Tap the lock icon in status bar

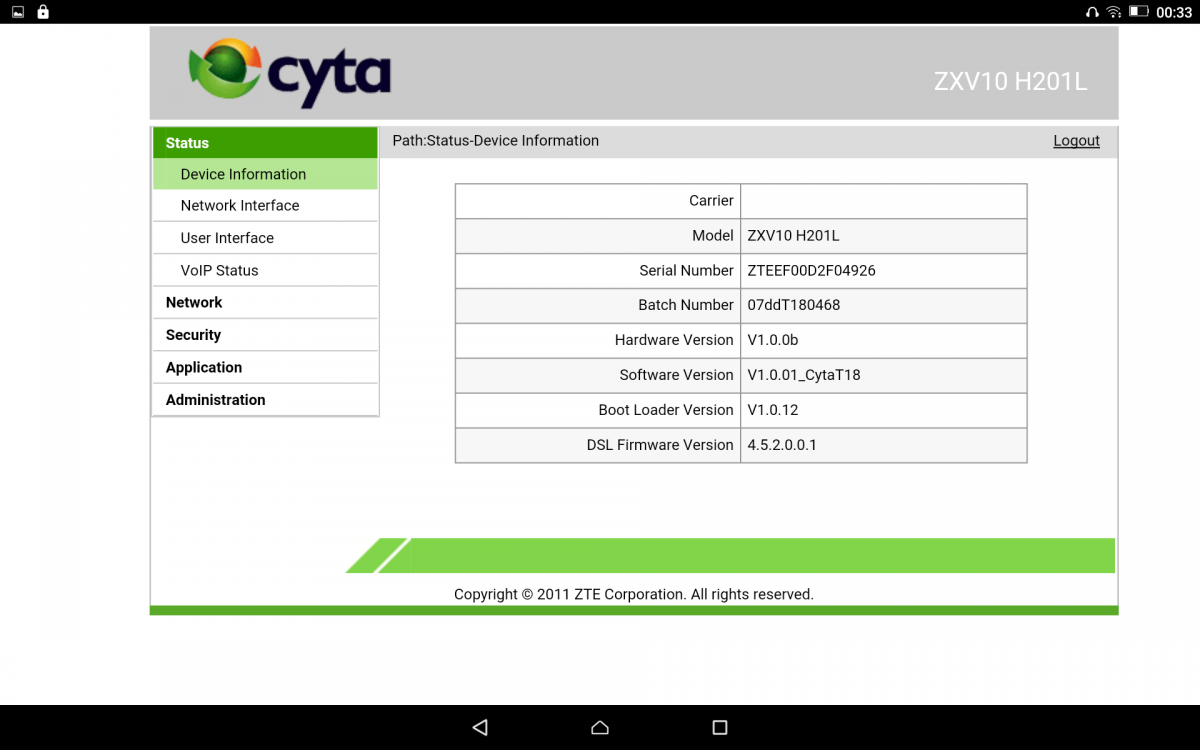point(42,12)
